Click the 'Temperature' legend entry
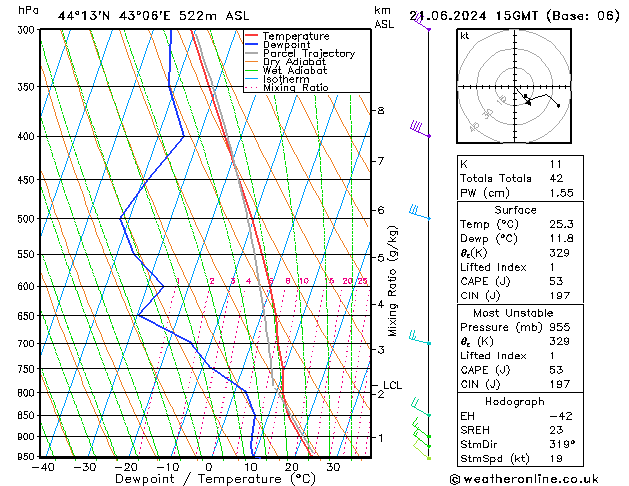The width and height of the screenshot is (629, 486). point(296,36)
